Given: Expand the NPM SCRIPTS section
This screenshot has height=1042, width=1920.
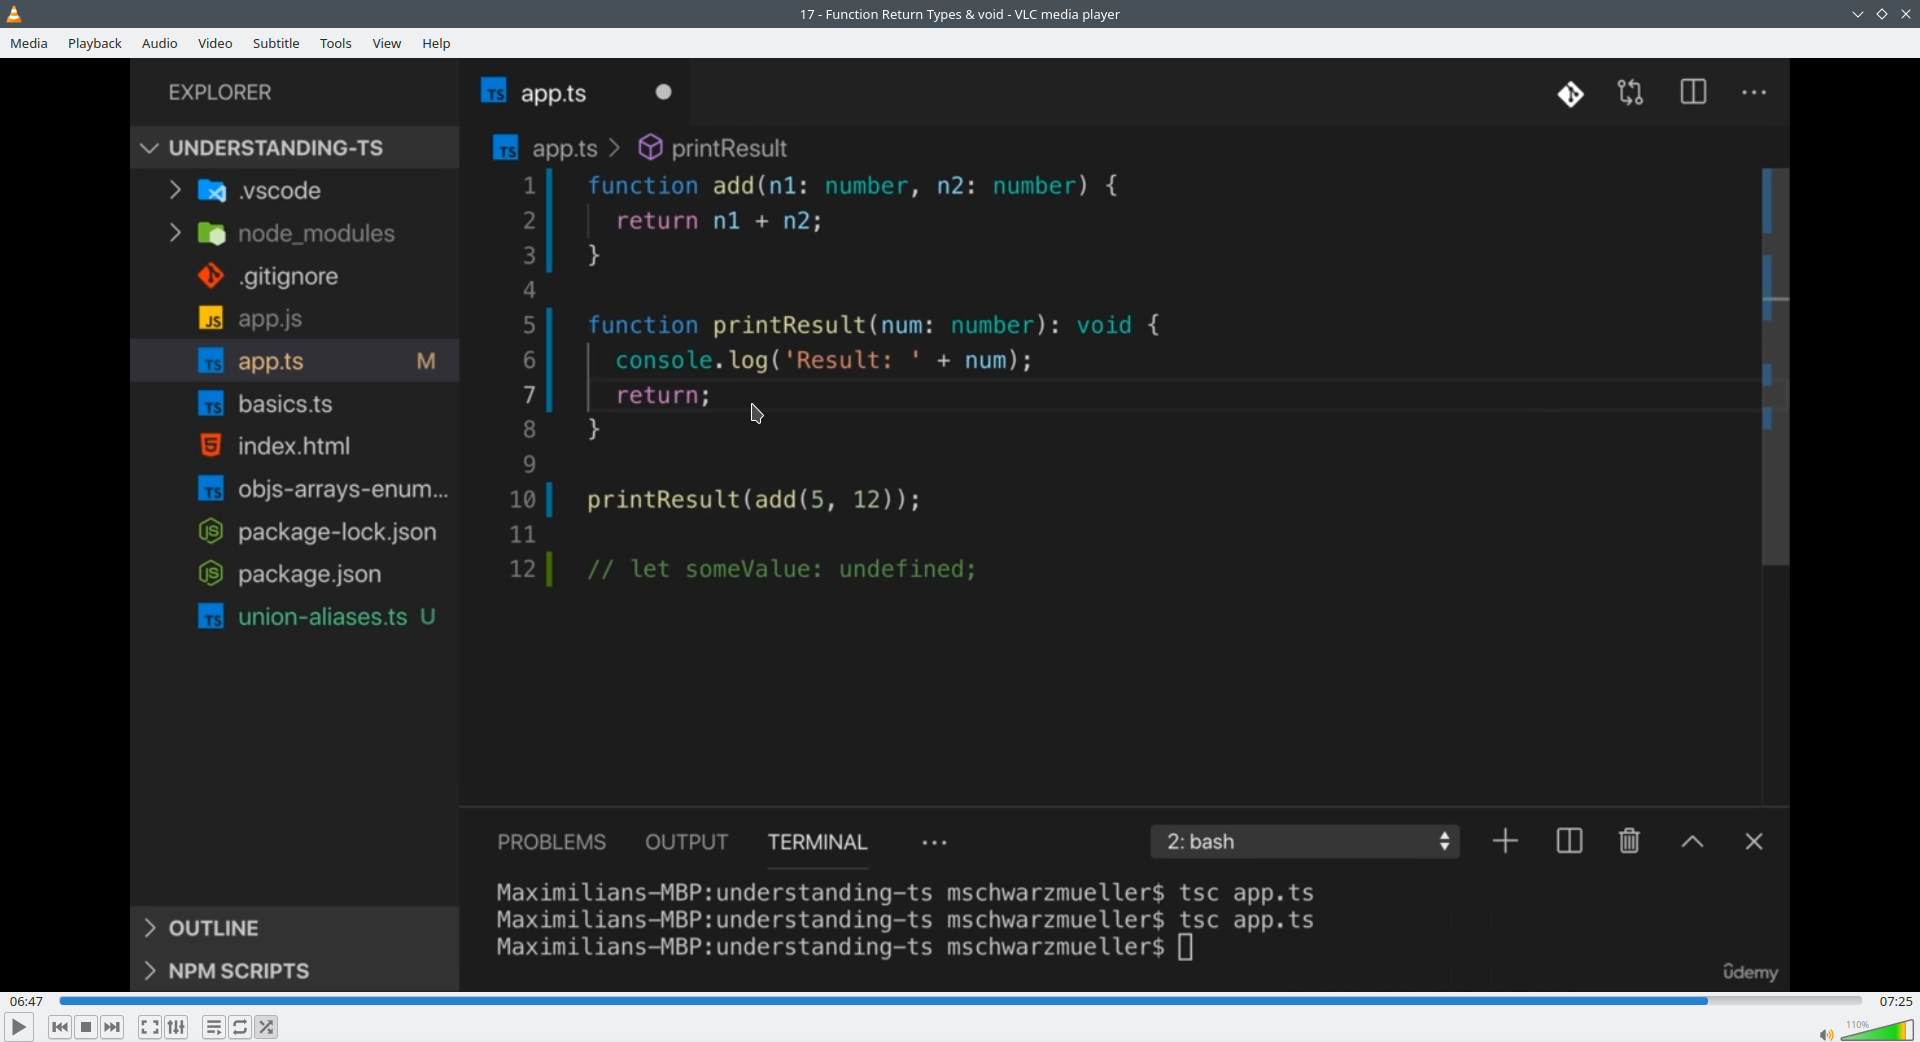Looking at the screenshot, I should click(x=295, y=971).
